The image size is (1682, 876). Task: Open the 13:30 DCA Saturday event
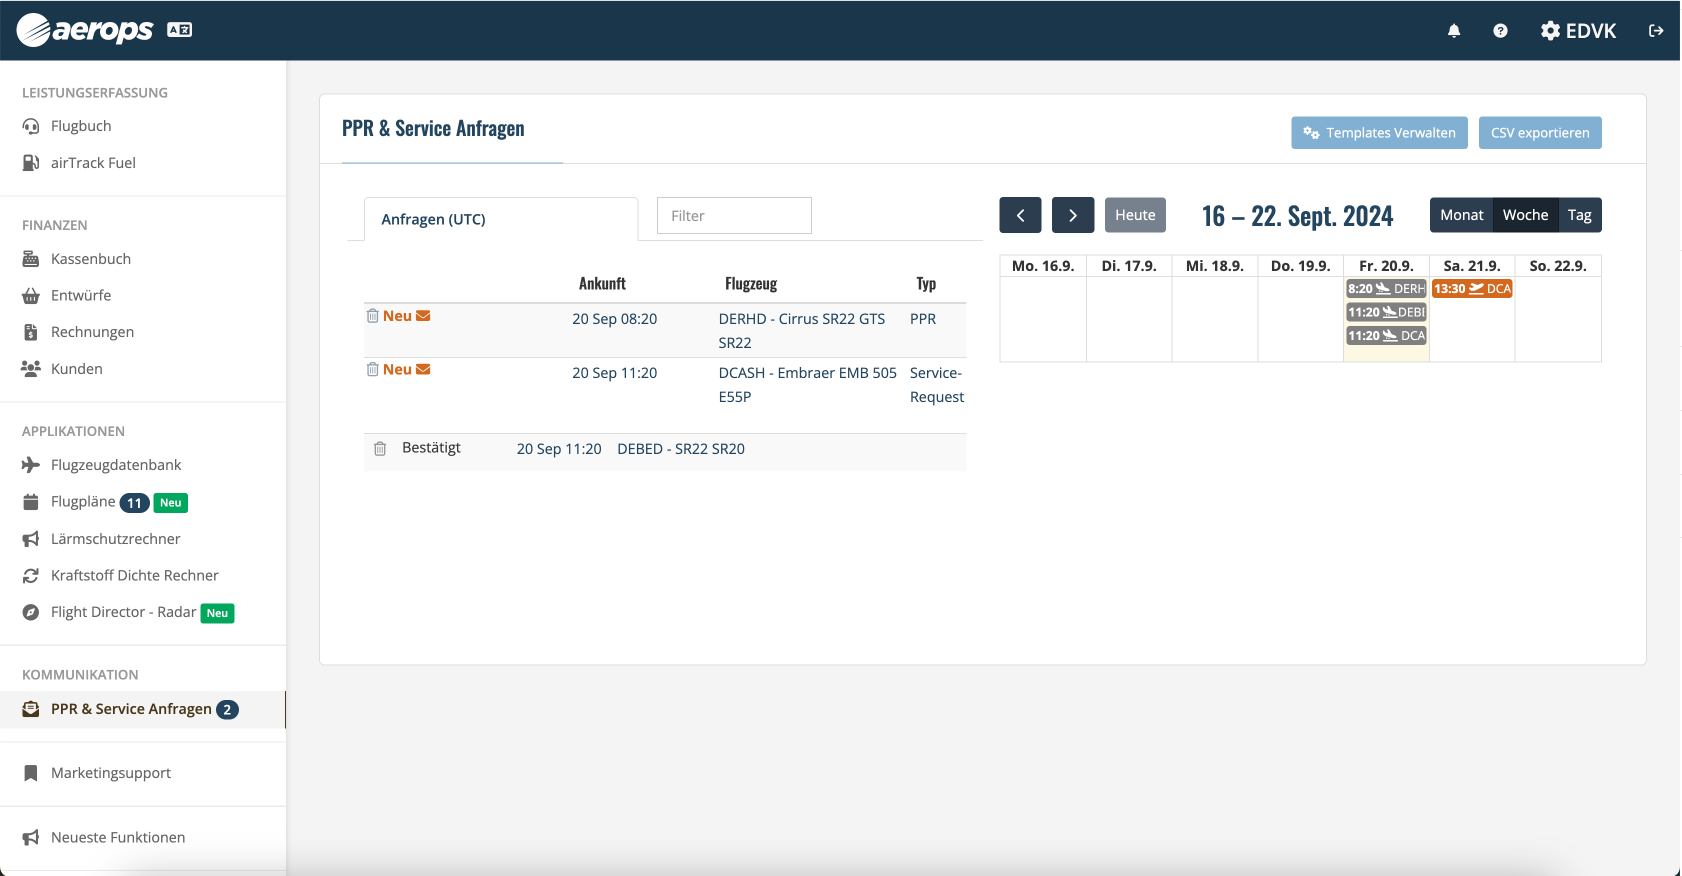[x=1472, y=289]
